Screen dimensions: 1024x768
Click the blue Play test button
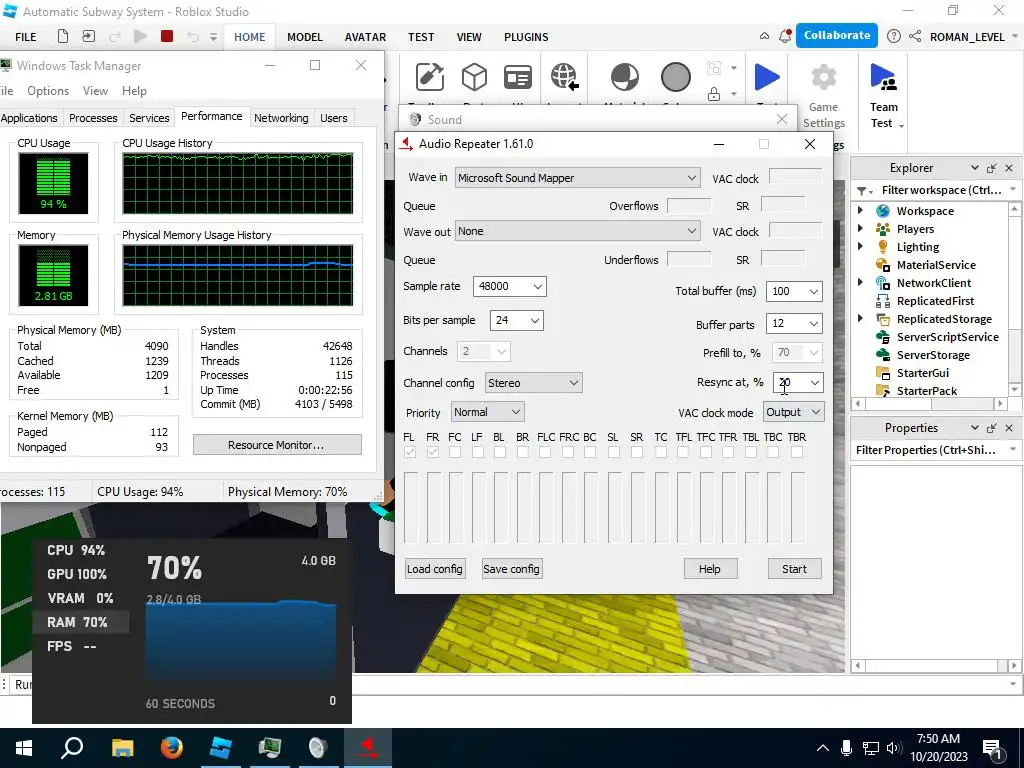click(x=767, y=77)
